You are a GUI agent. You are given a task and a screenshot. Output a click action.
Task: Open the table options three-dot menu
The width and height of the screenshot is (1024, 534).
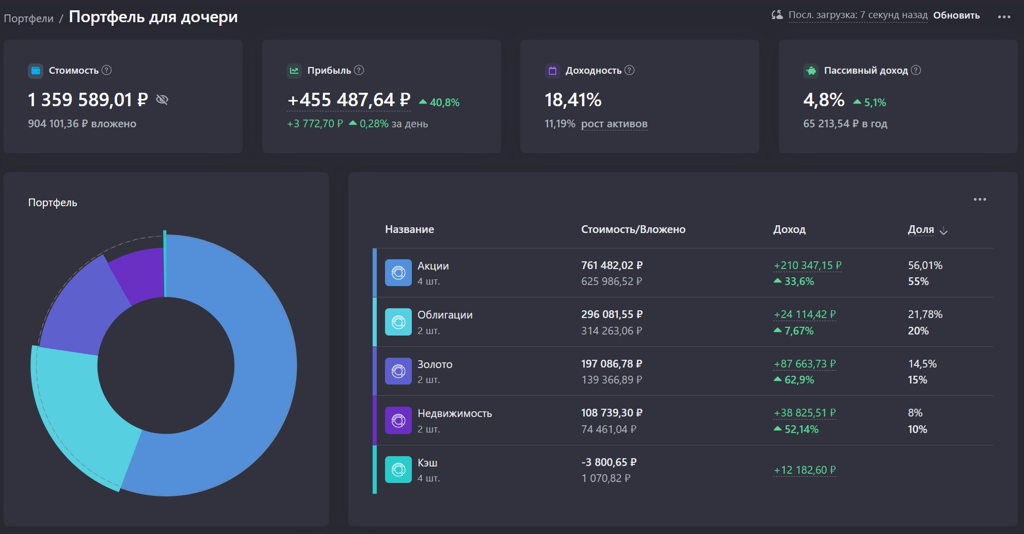[x=980, y=199]
